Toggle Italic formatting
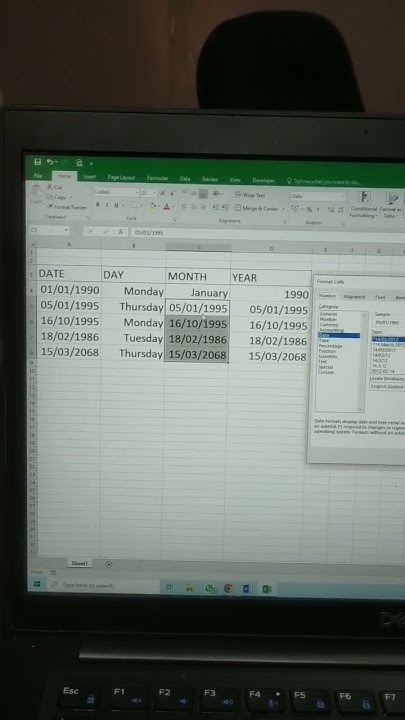This screenshot has height=720, width=405. (x=107, y=205)
